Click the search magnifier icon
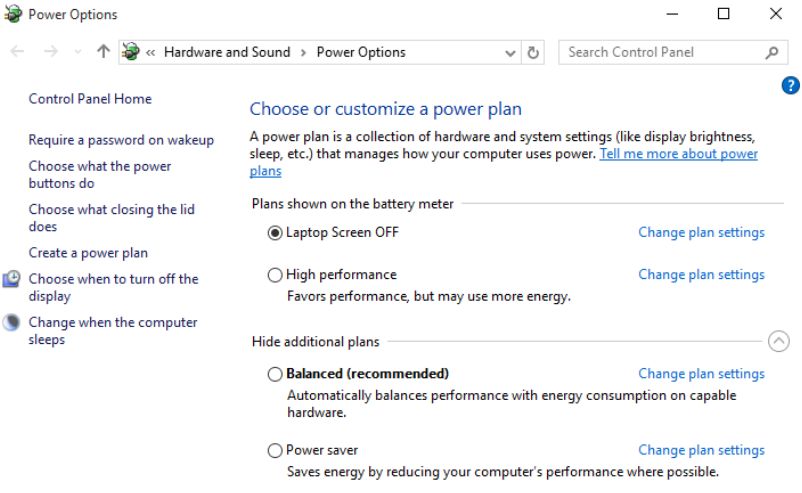The image size is (802, 493). (x=772, y=52)
